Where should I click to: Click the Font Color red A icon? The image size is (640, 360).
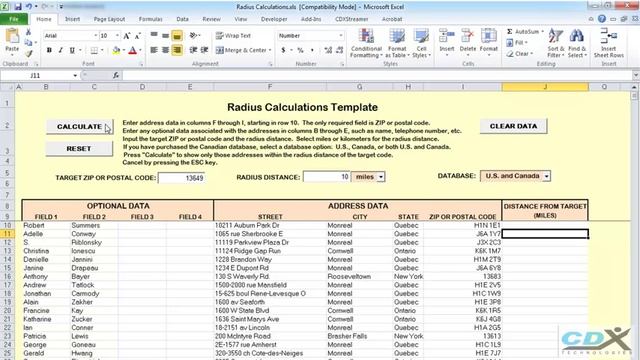132,50
